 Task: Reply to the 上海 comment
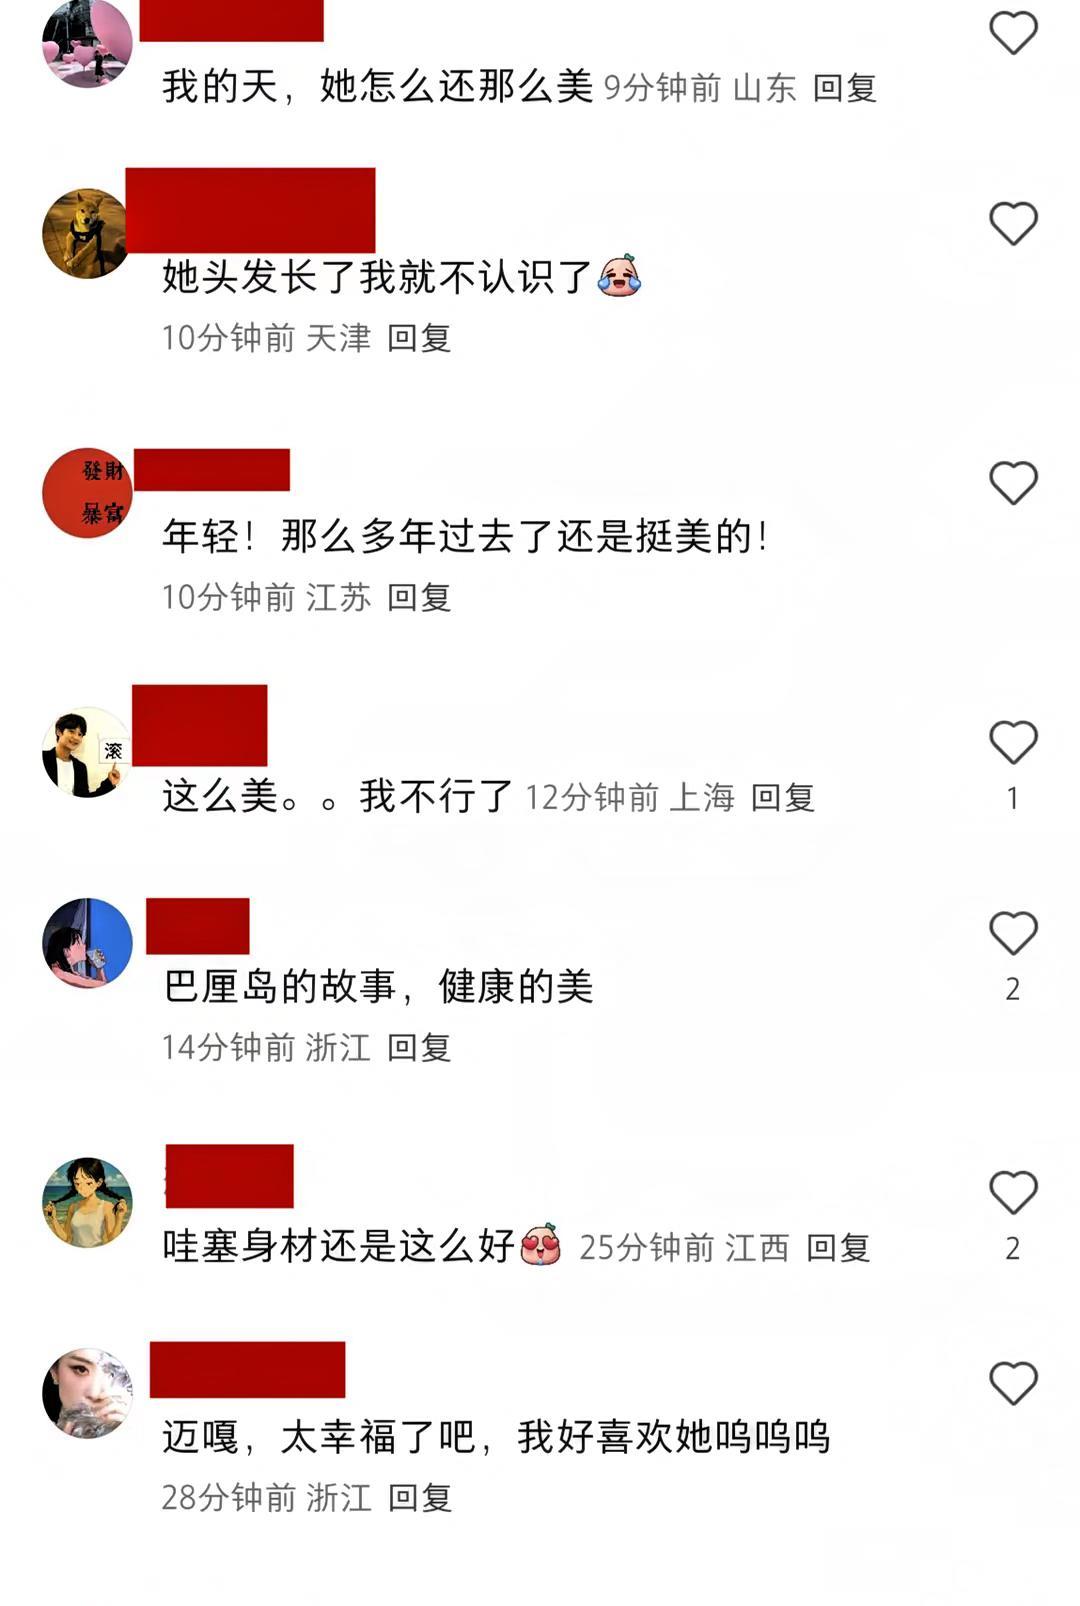point(783,797)
